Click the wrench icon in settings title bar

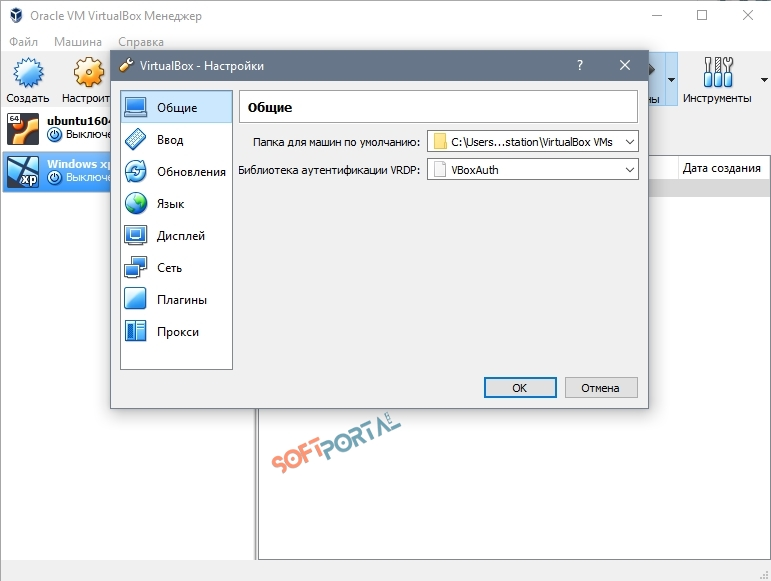(126, 65)
